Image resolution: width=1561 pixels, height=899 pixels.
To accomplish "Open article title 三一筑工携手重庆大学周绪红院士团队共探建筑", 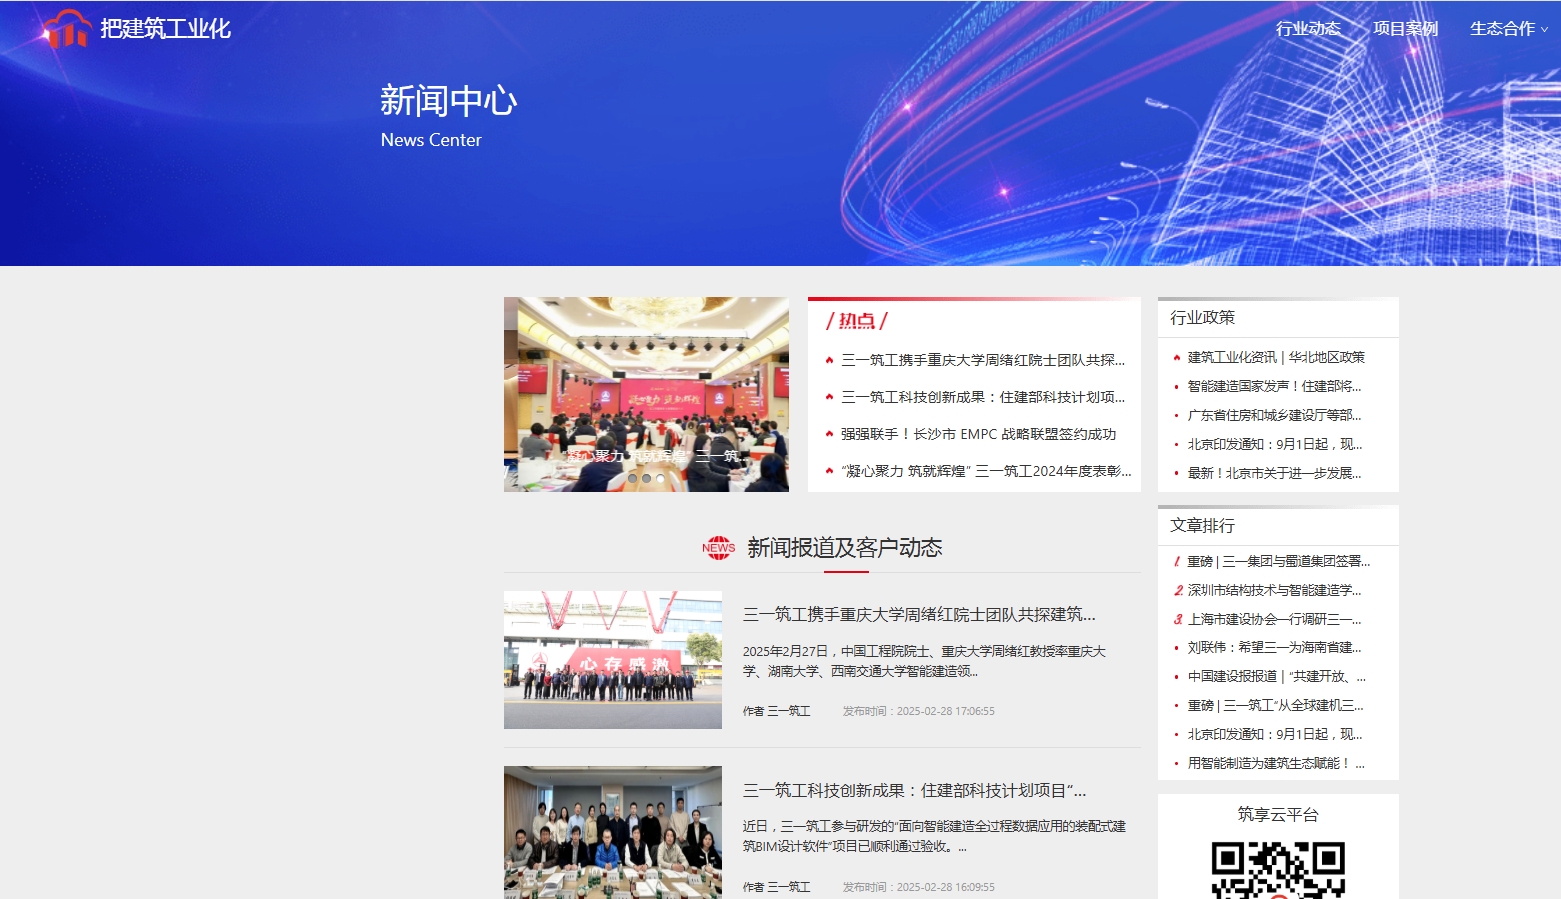I will [x=918, y=615].
